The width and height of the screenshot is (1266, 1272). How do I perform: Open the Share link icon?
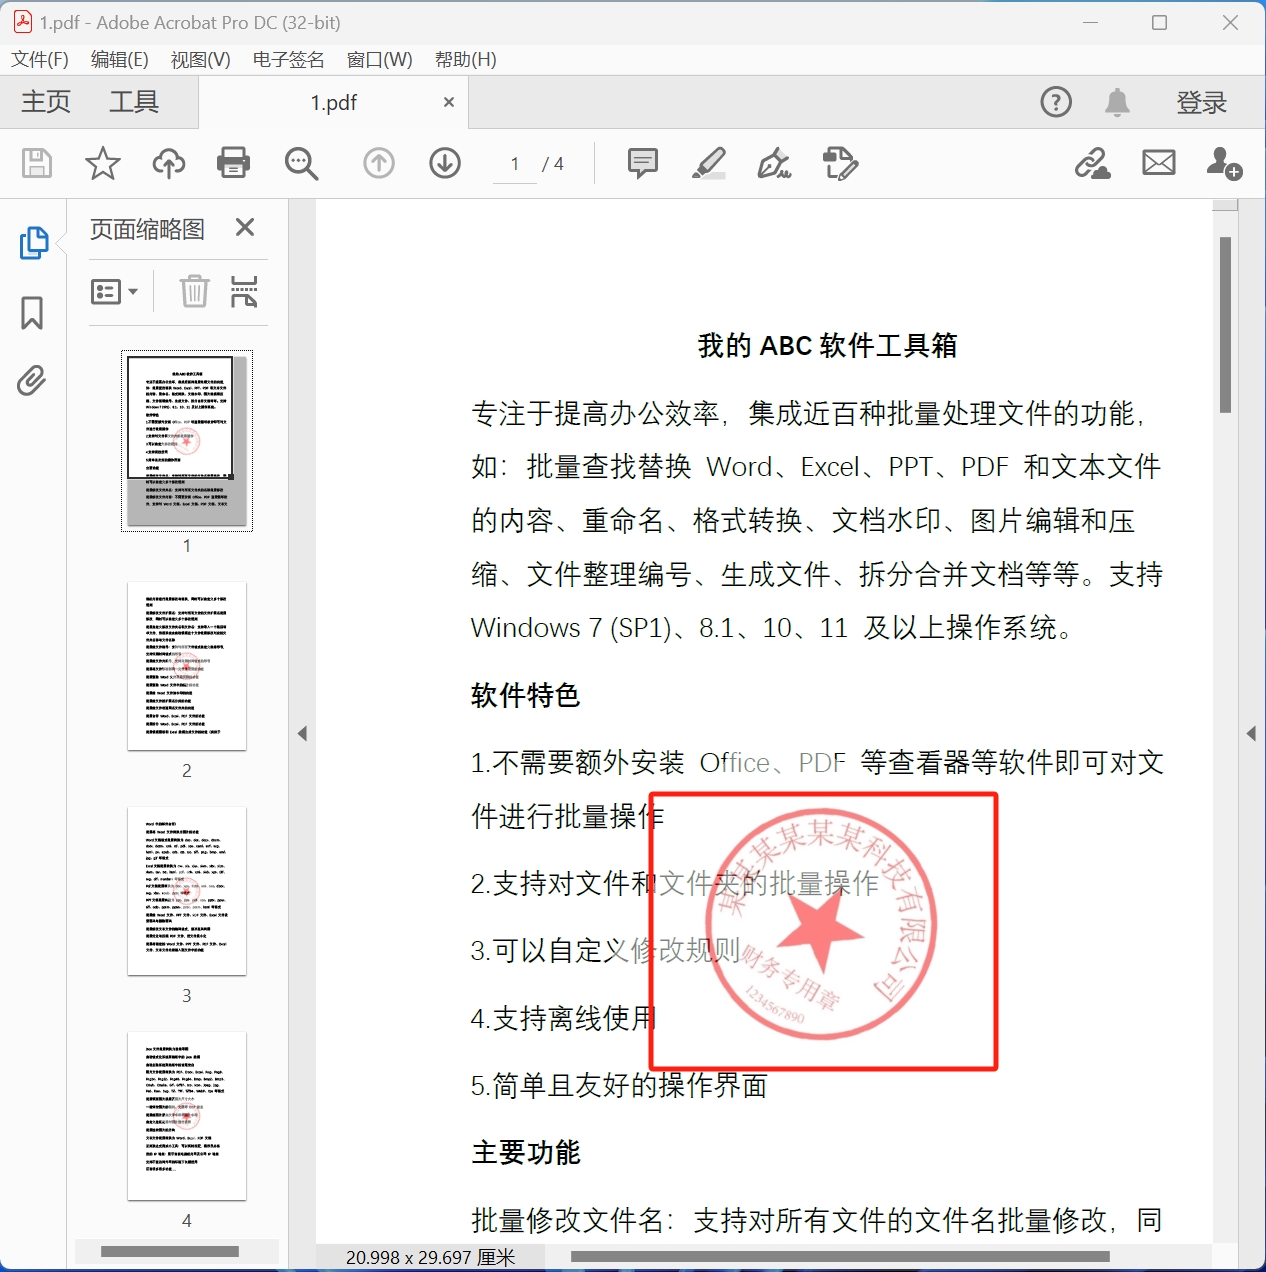pyautogui.click(x=1093, y=163)
